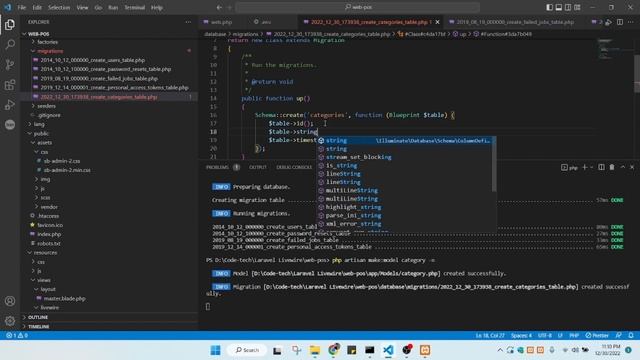Open the Terminal menu
This screenshot has height=360, width=640.
coord(134,7)
